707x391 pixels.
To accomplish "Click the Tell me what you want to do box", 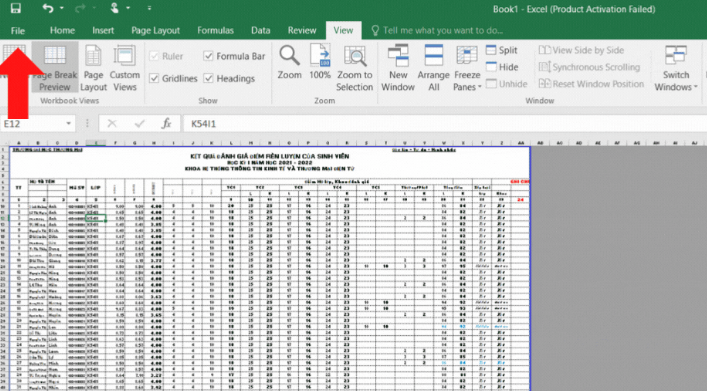I will [436, 31].
